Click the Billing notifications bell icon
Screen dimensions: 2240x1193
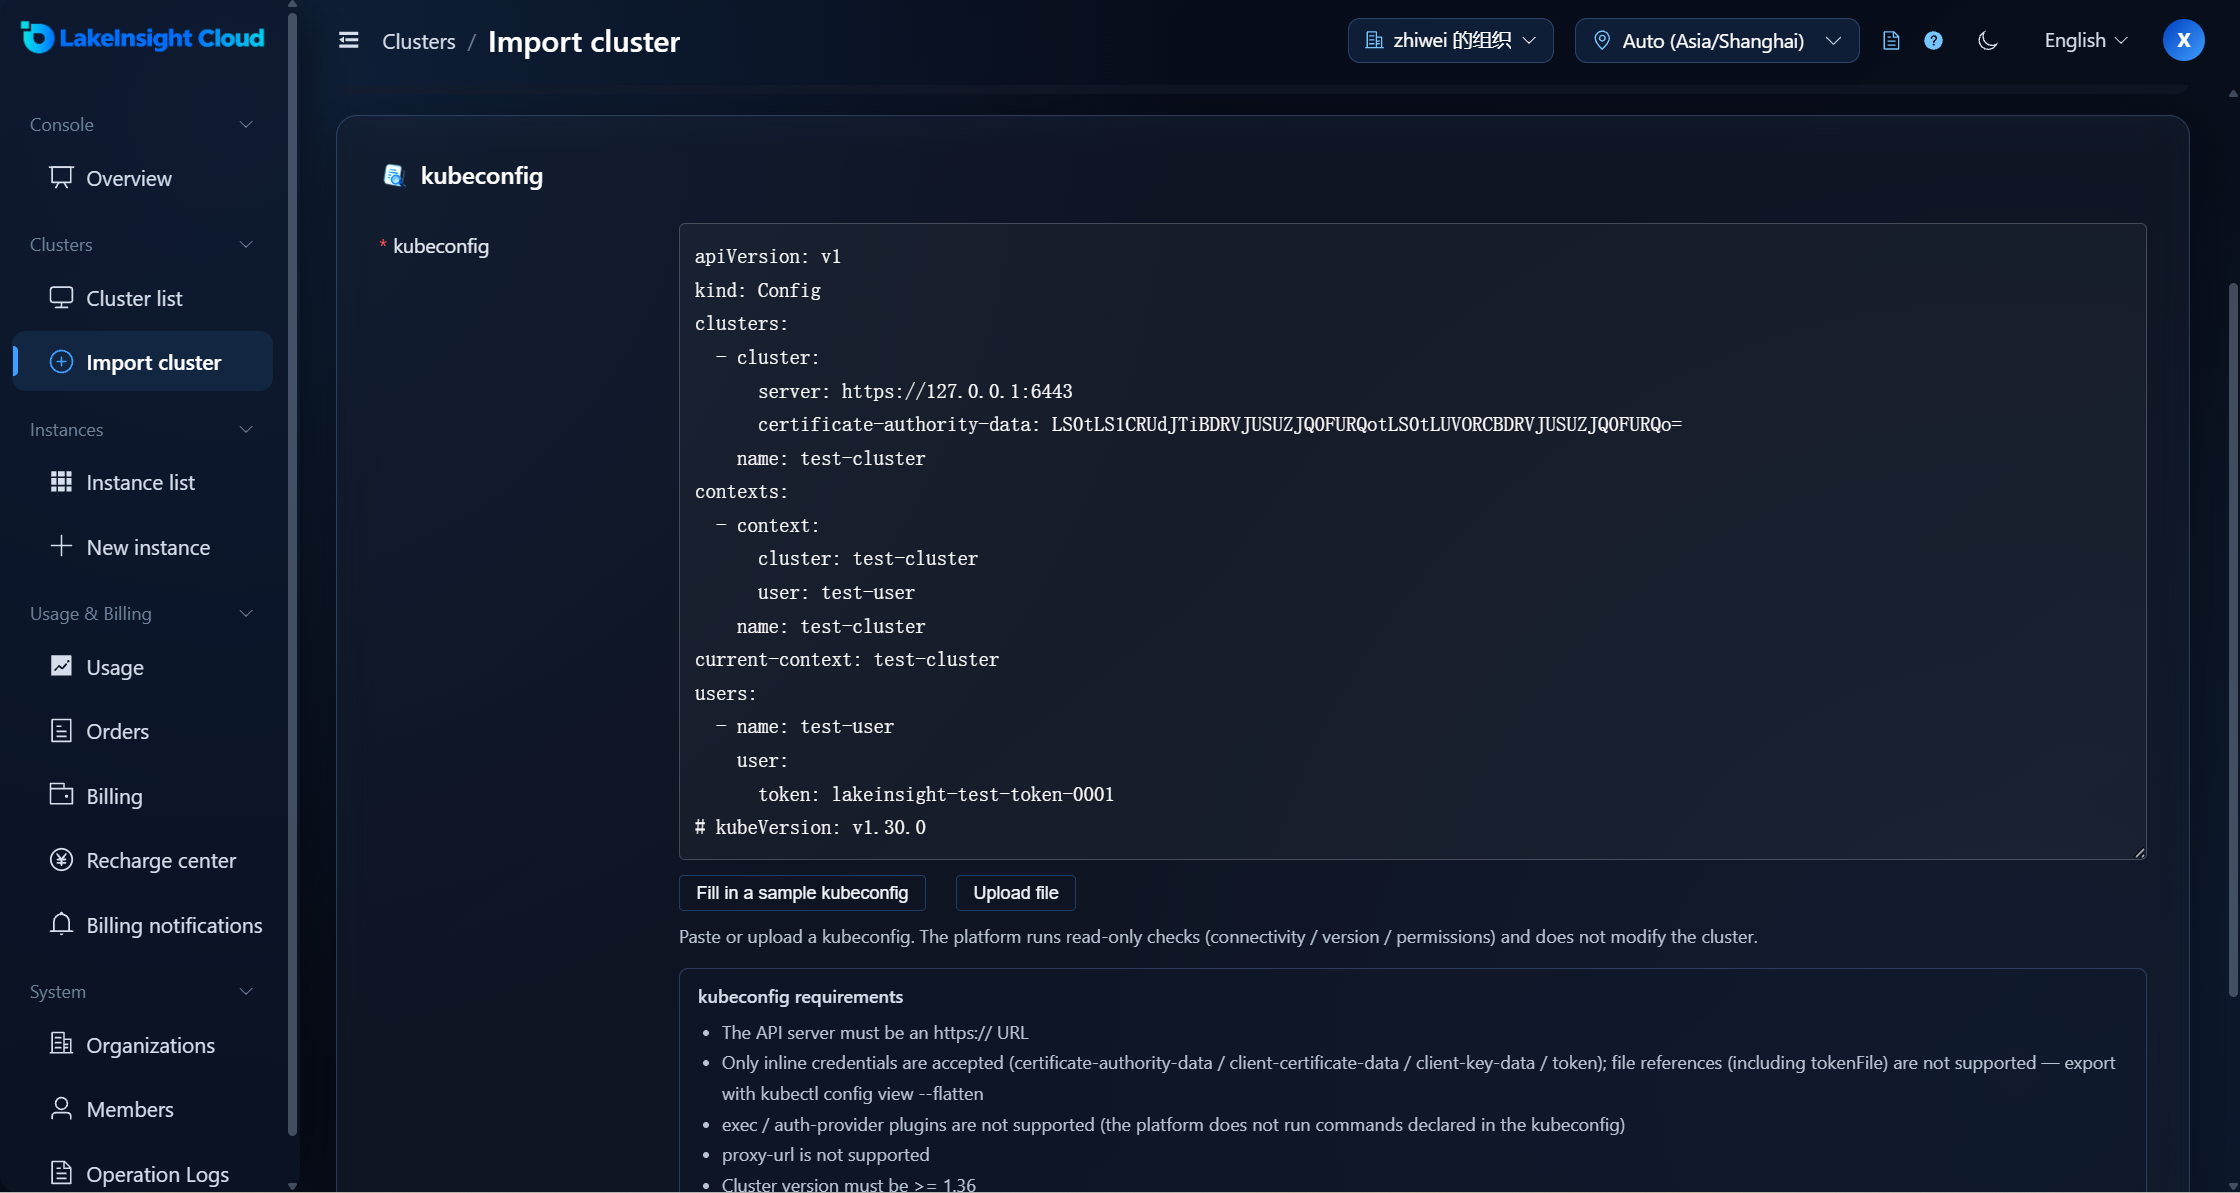click(61, 924)
